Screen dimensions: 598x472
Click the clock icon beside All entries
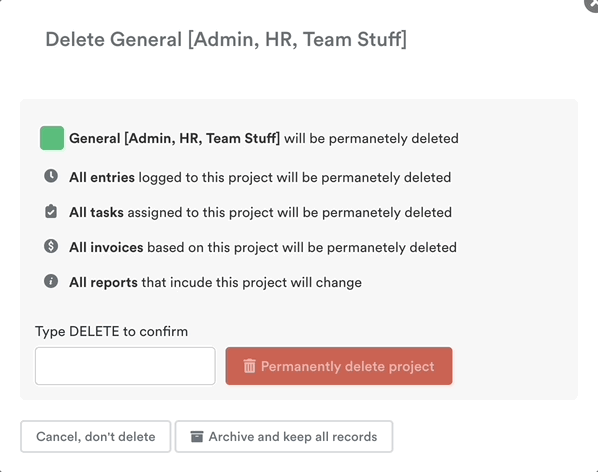point(51,176)
